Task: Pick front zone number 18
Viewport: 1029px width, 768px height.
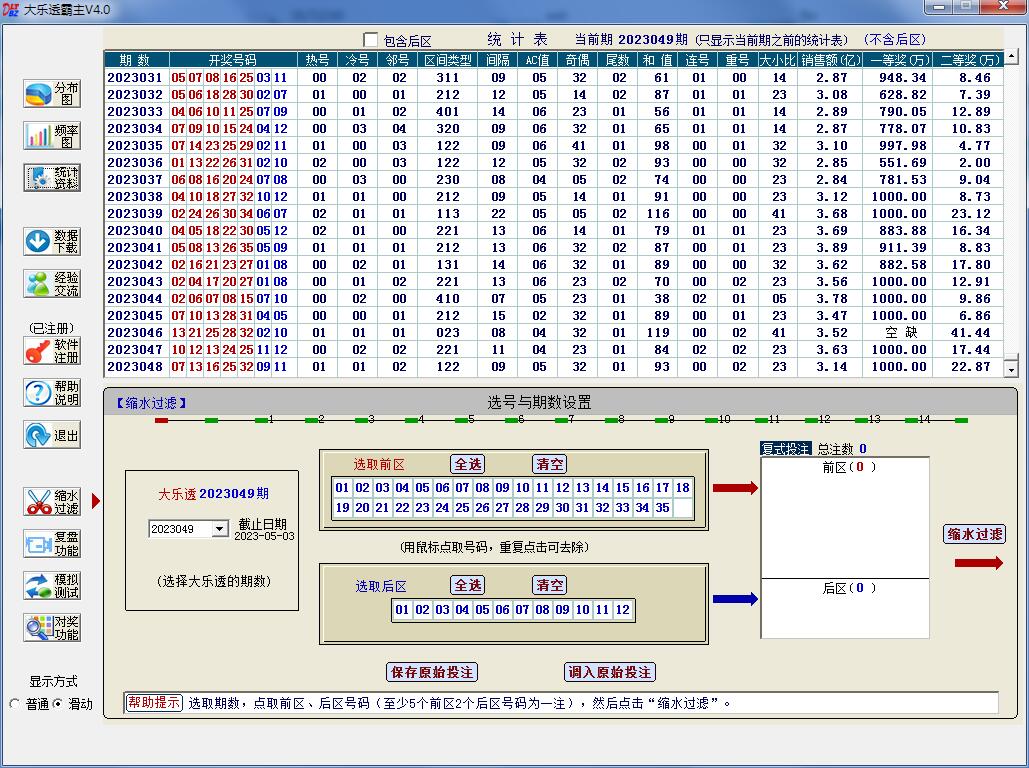Action: 682,488
